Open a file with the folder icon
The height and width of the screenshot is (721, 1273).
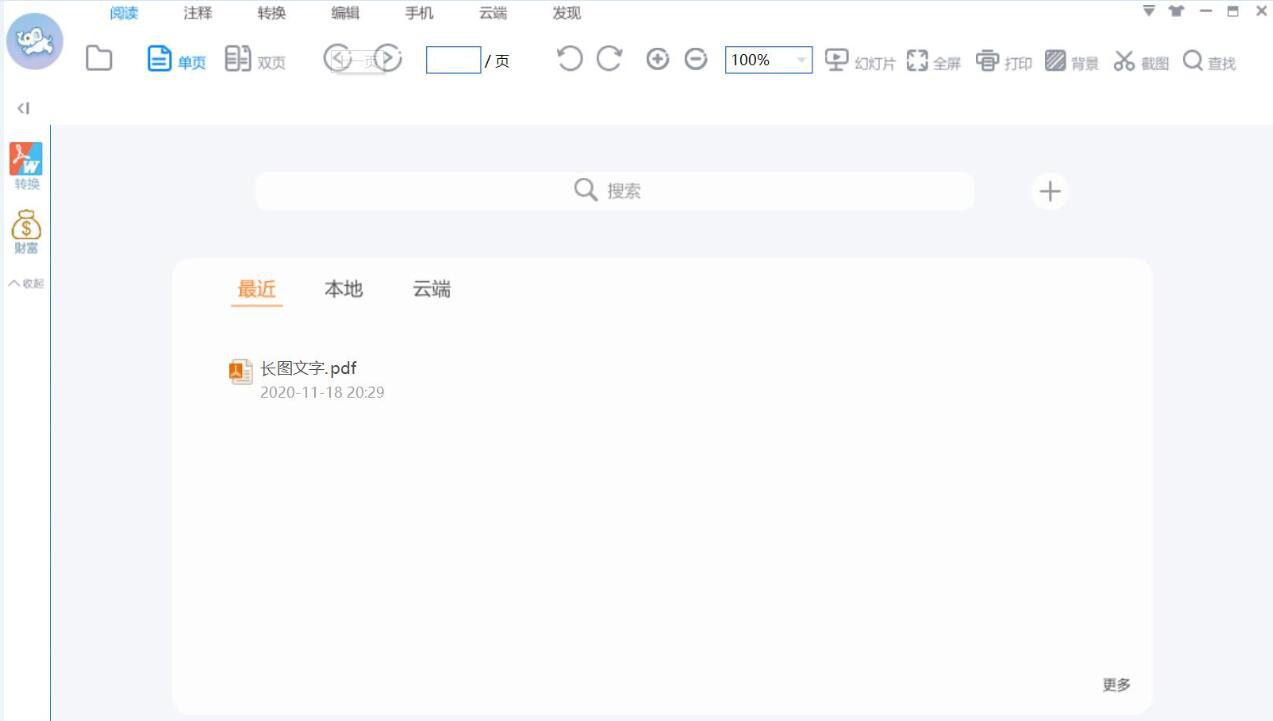tap(99, 59)
